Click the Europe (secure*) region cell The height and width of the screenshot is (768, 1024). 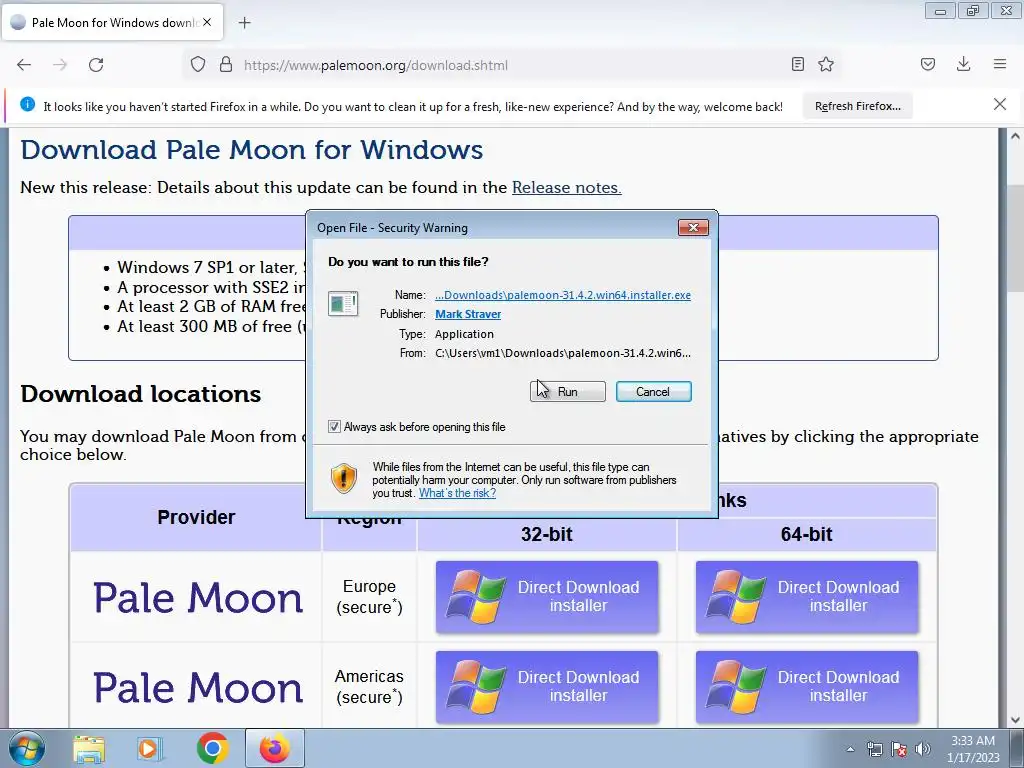coord(369,597)
